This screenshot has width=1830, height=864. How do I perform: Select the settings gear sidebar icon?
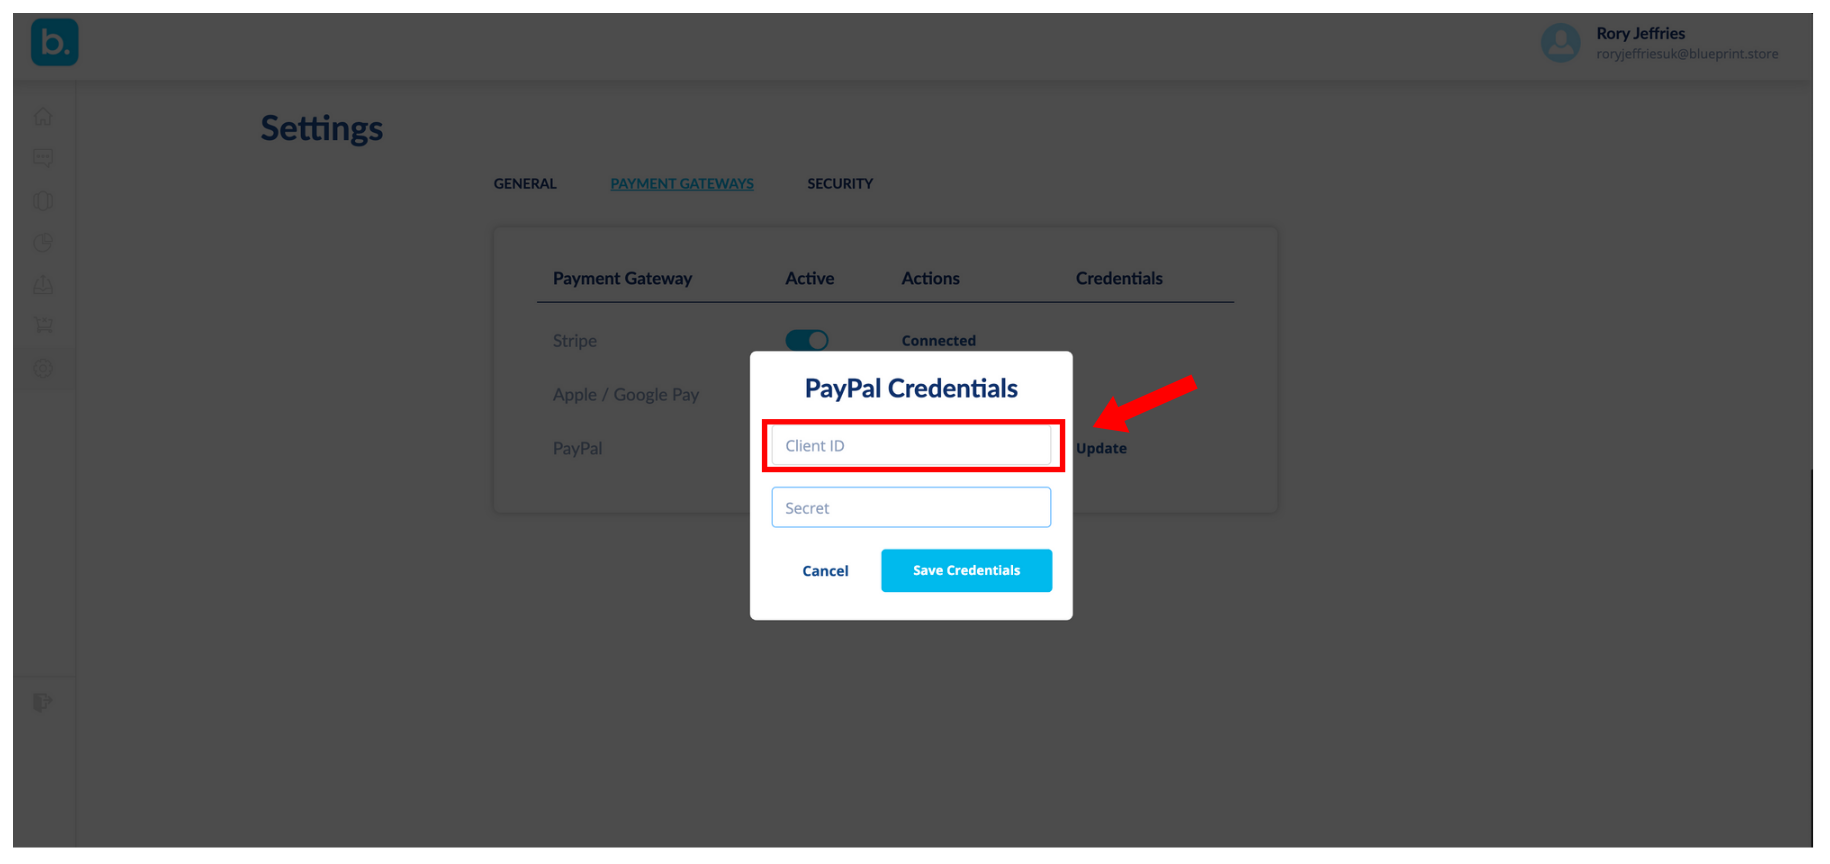click(43, 368)
